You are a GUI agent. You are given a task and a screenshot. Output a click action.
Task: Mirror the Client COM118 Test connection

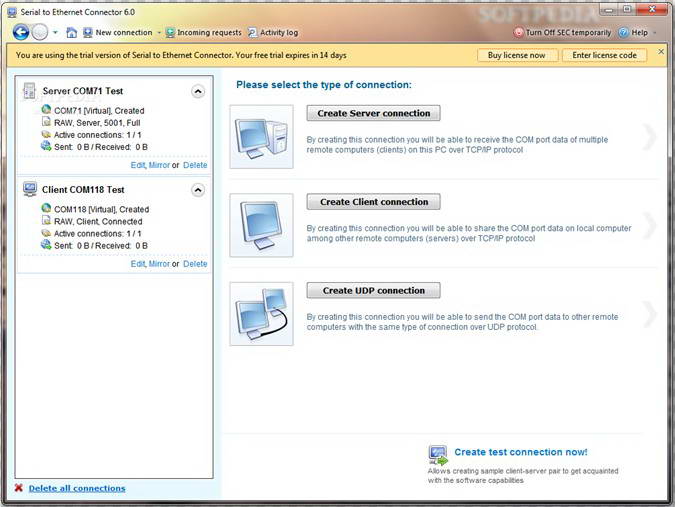pos(159,263)
